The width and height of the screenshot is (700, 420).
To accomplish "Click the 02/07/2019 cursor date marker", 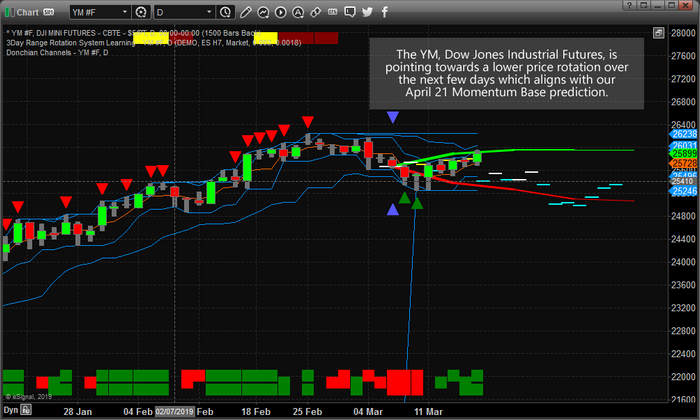I will (x=175, y=412).
